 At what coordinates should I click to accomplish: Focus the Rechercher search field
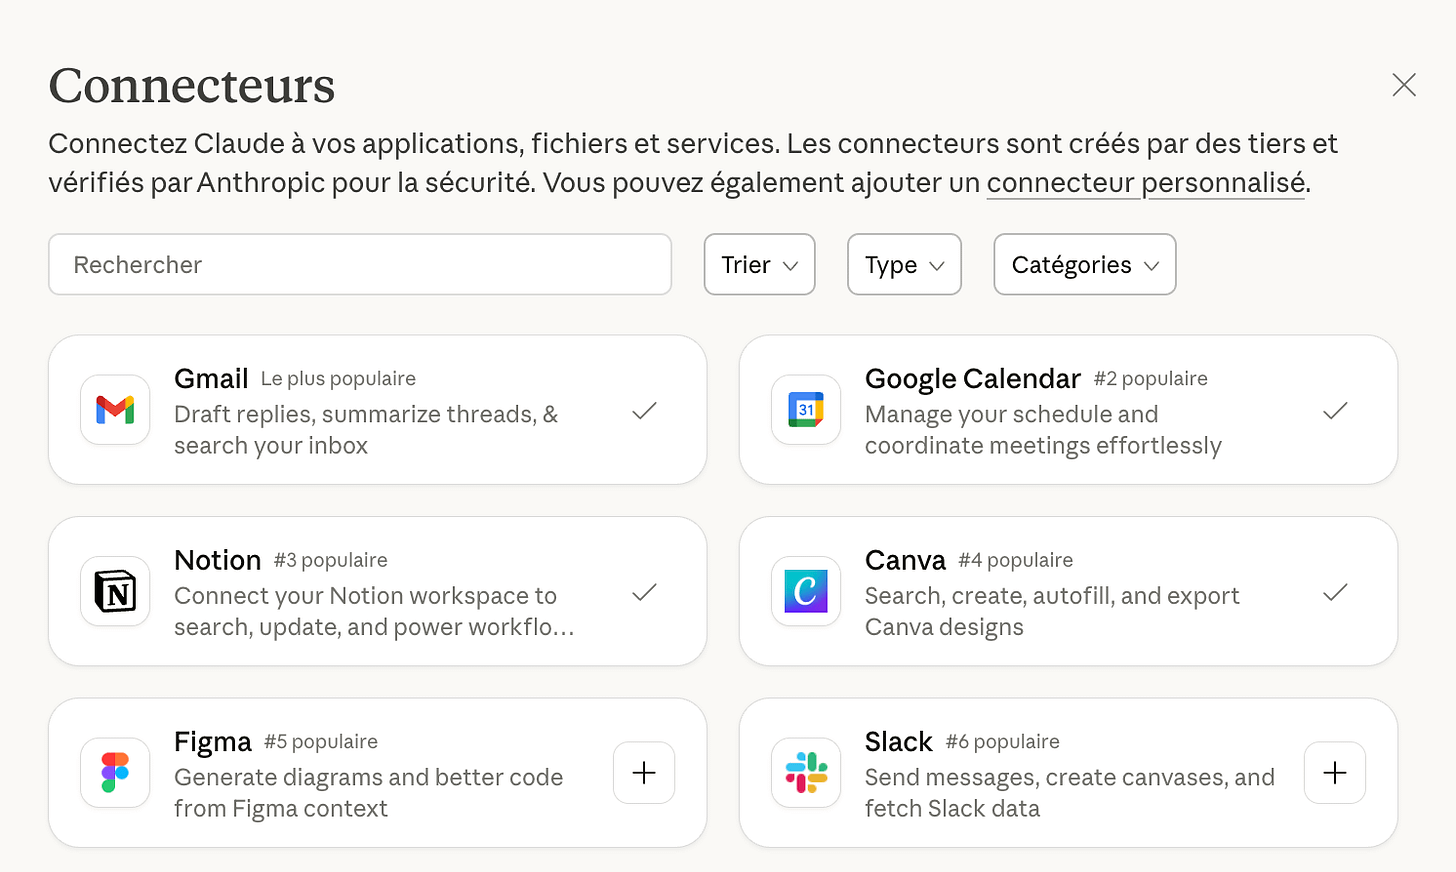point(360,265)
